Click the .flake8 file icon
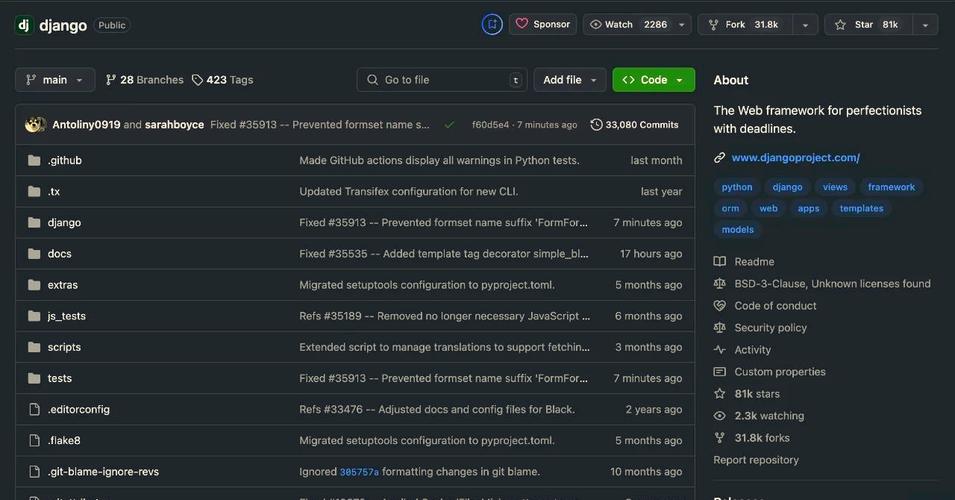This screenshot has width=955, height=500. pos(35,440)
